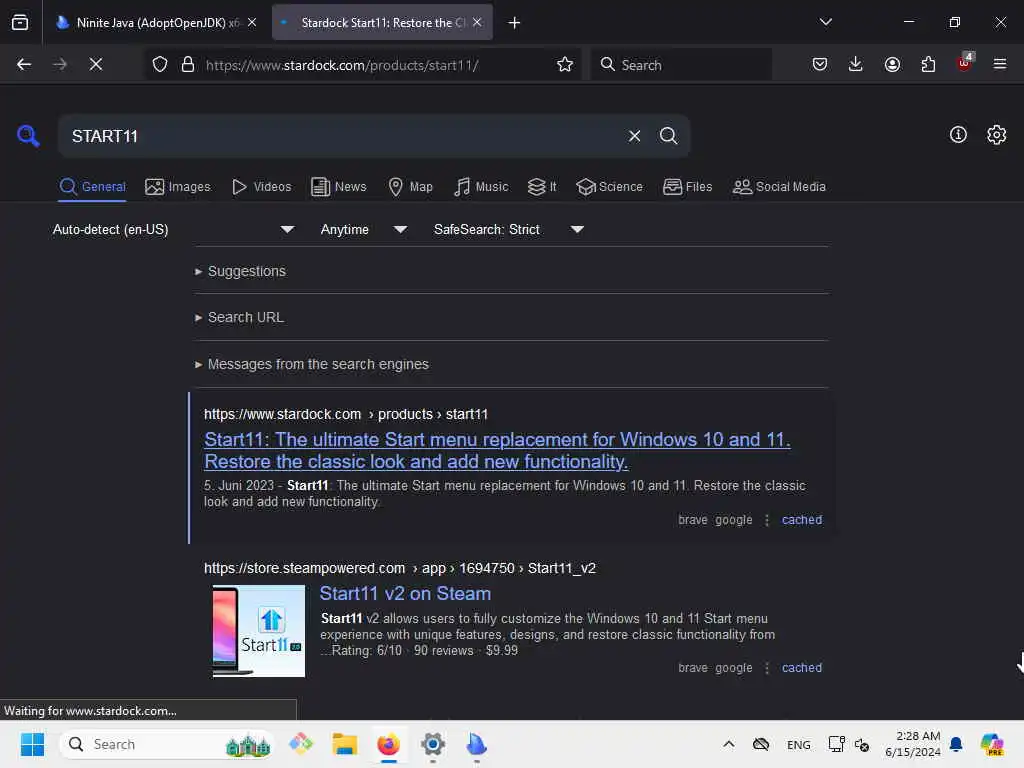
Task: Show hidden system tray icons
Action: click(x=729, y=744)
